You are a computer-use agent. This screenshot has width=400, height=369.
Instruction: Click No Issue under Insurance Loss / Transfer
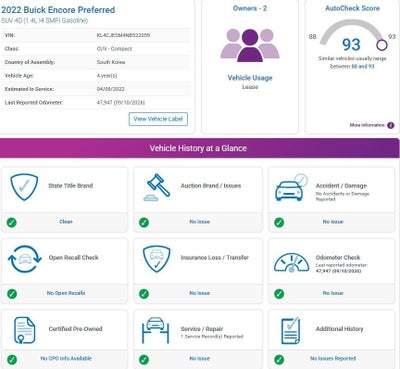pyautogui.click(x=200, y=293)
